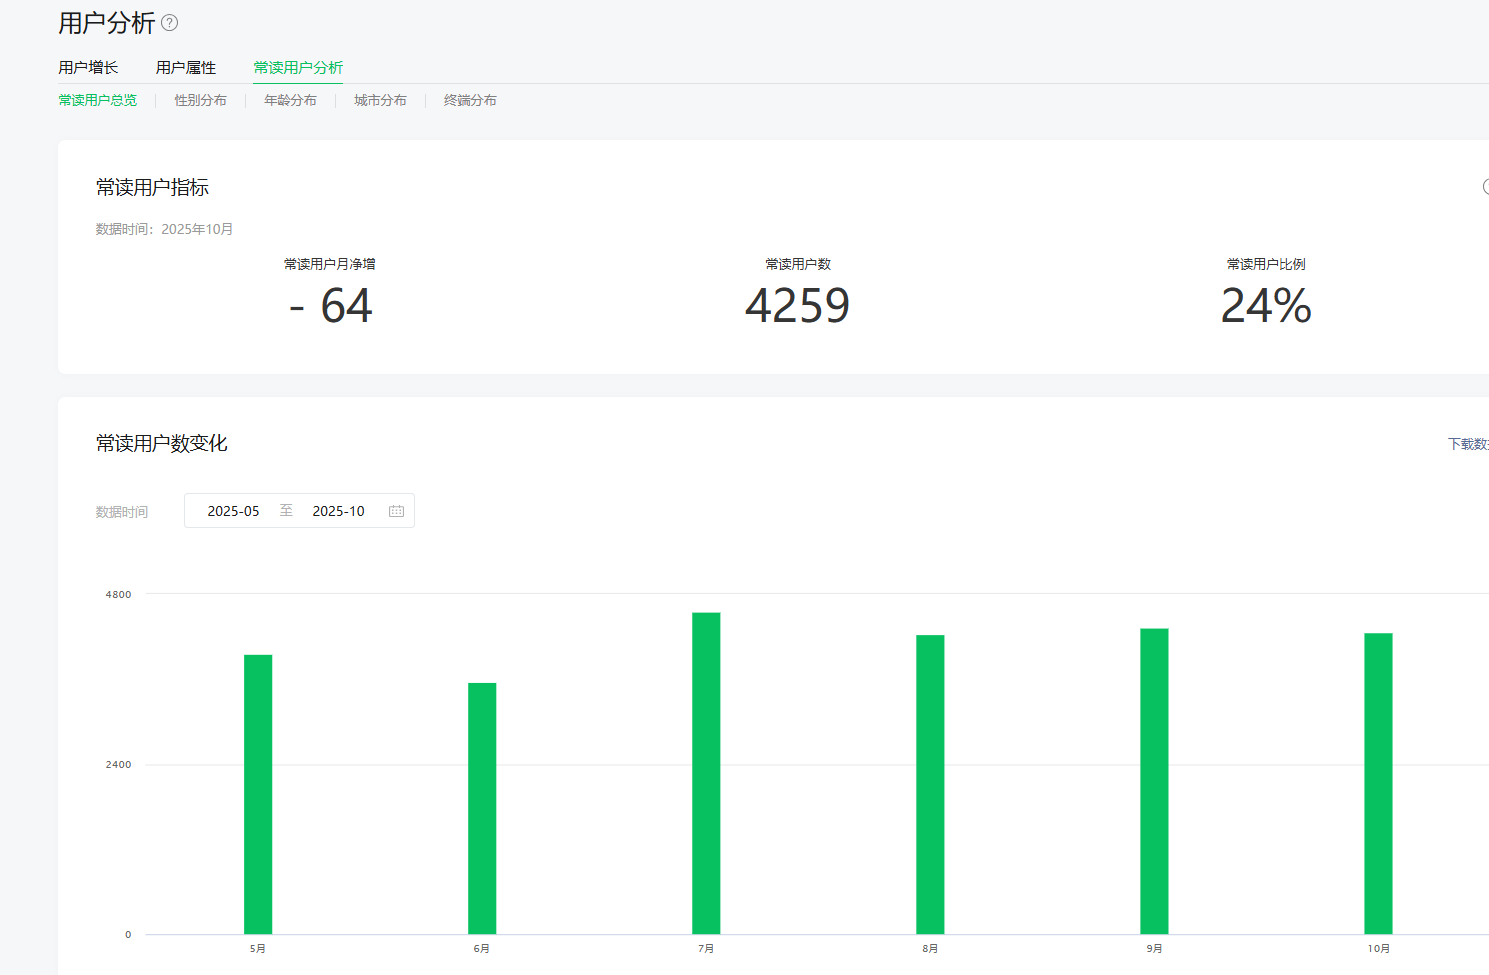Switch to the 用户增长 tab
The image size is (1489, 975).
click(88, 68)
